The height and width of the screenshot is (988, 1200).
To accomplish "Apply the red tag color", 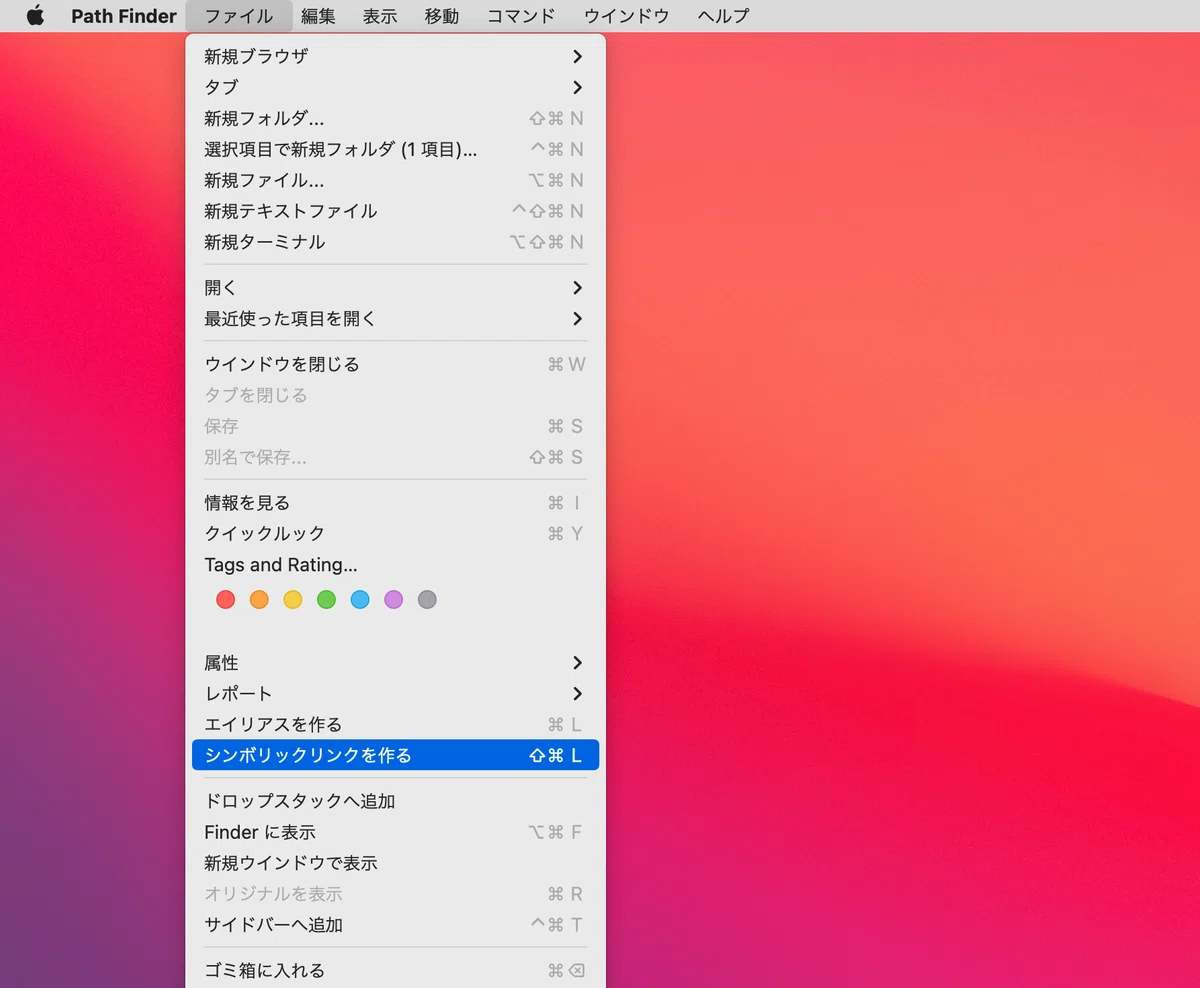I will (226, 600).
